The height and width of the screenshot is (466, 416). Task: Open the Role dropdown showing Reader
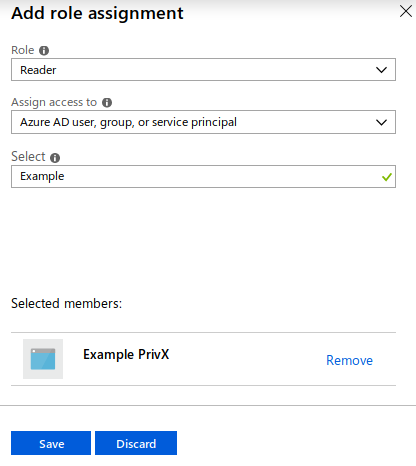tap(203, 70)
